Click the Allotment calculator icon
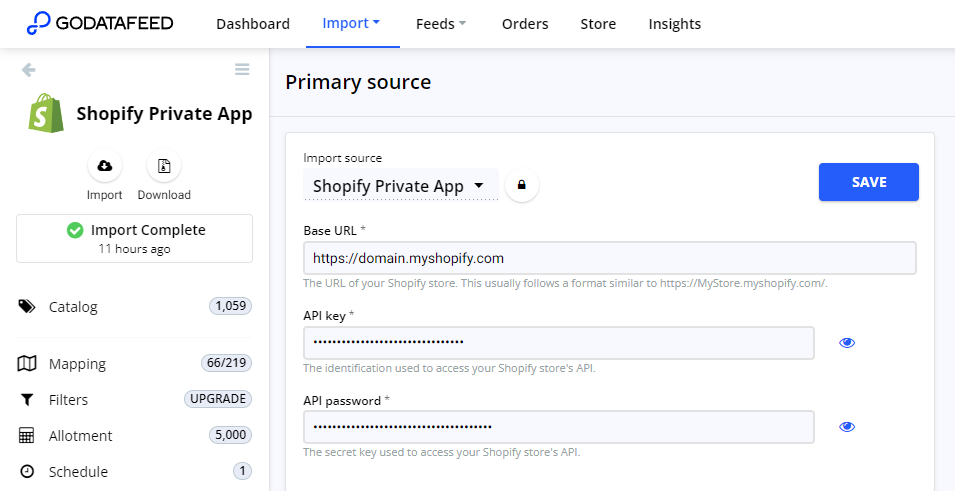 [x=26, y=436]
